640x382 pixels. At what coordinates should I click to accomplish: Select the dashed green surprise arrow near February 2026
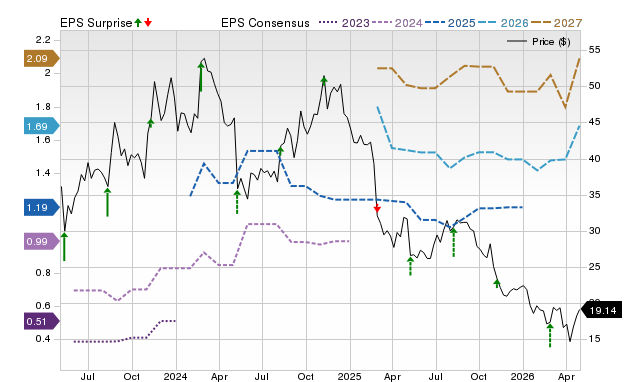[550, 335]
